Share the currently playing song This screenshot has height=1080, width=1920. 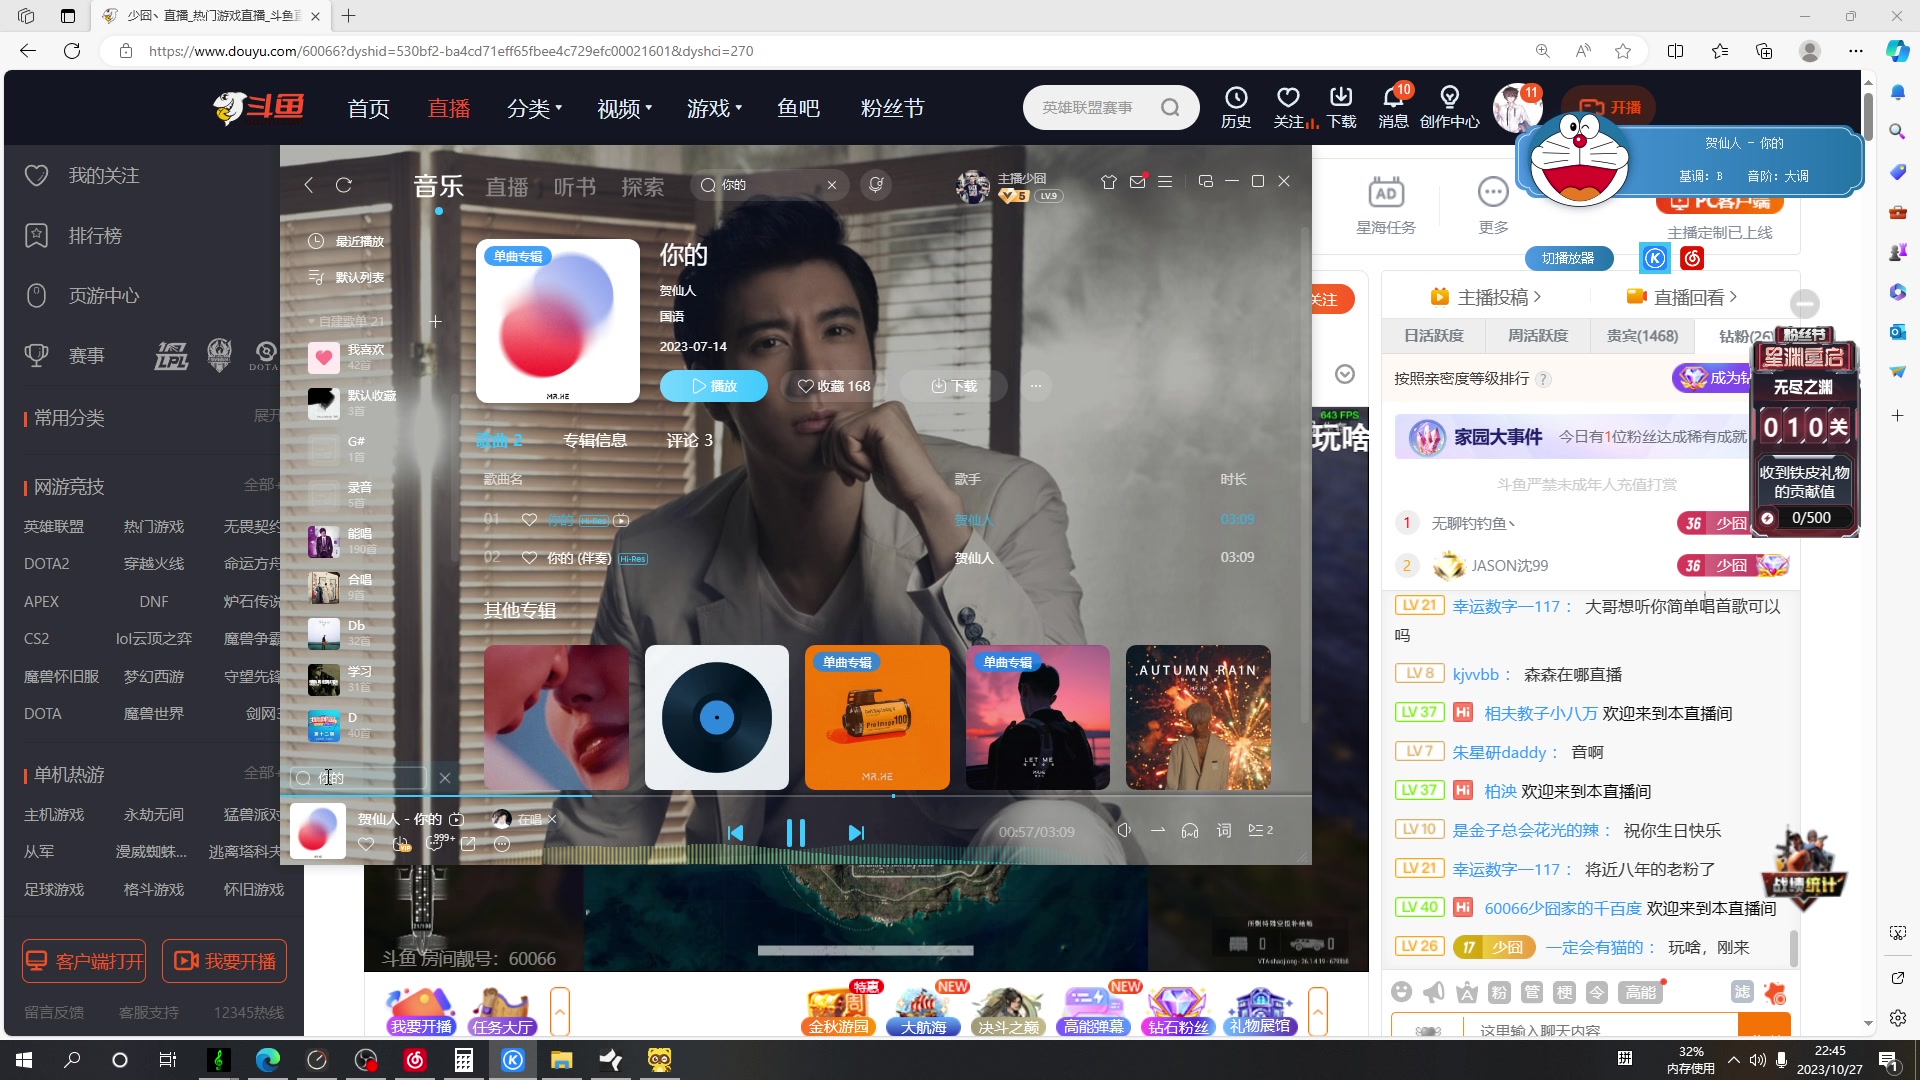pos(468,844)
